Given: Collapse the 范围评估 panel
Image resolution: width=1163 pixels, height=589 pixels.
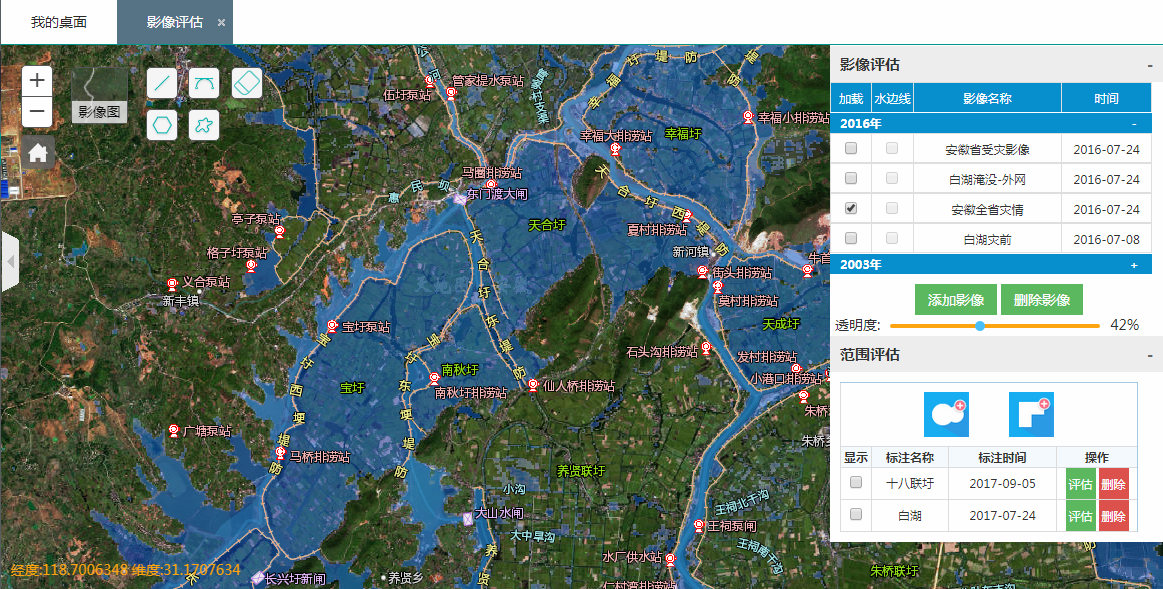Looking at the screenshot, I should point(1151,355).
